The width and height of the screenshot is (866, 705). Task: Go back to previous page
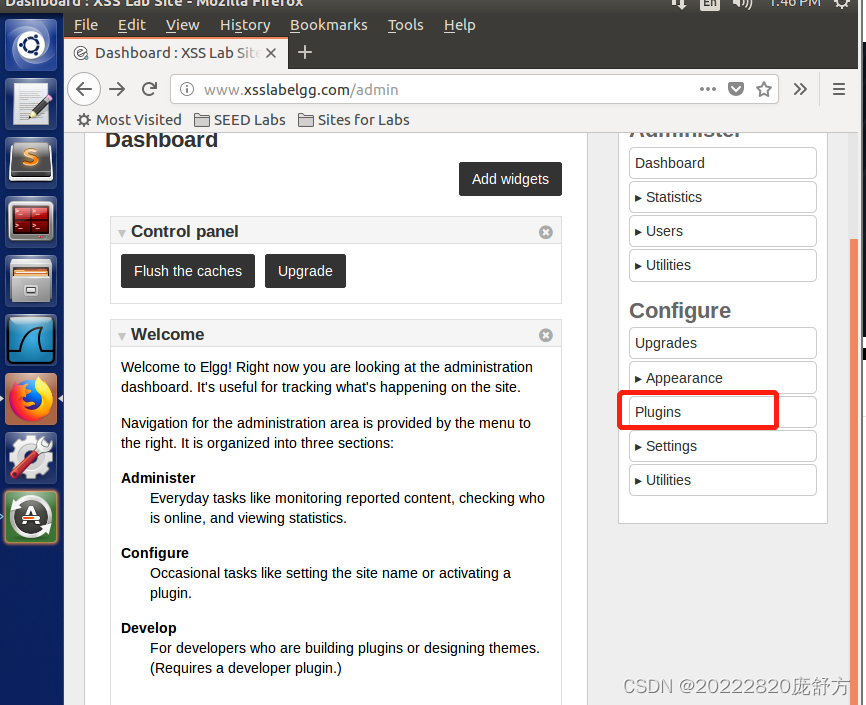84,89
